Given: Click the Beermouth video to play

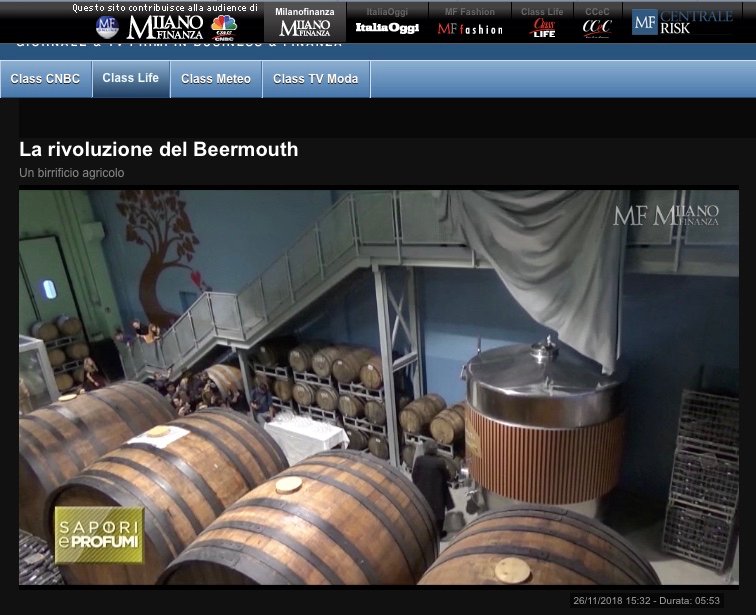Looking at the screenshot, I should tap(378, 387).
